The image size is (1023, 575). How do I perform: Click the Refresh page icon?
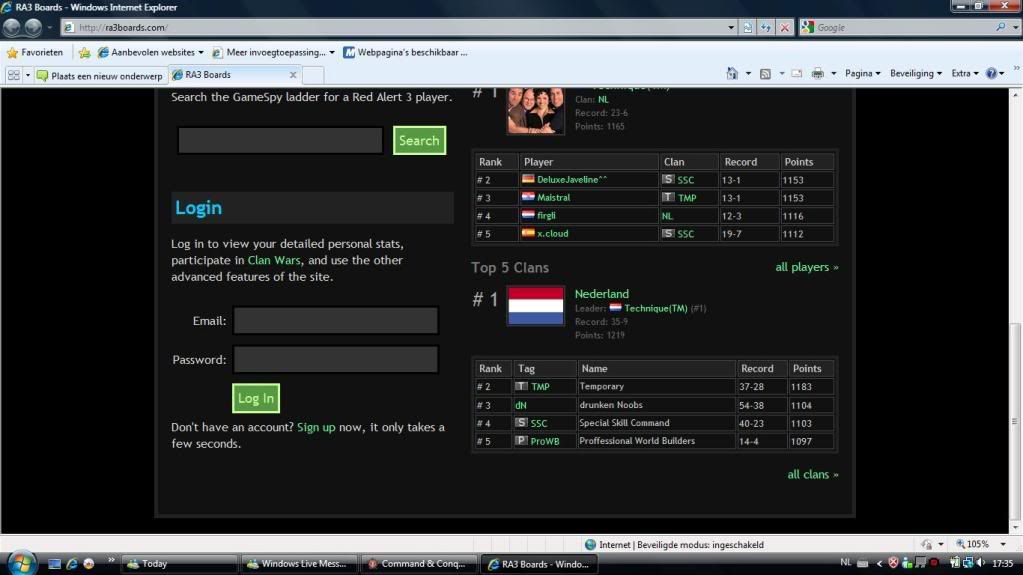(766, 27)
